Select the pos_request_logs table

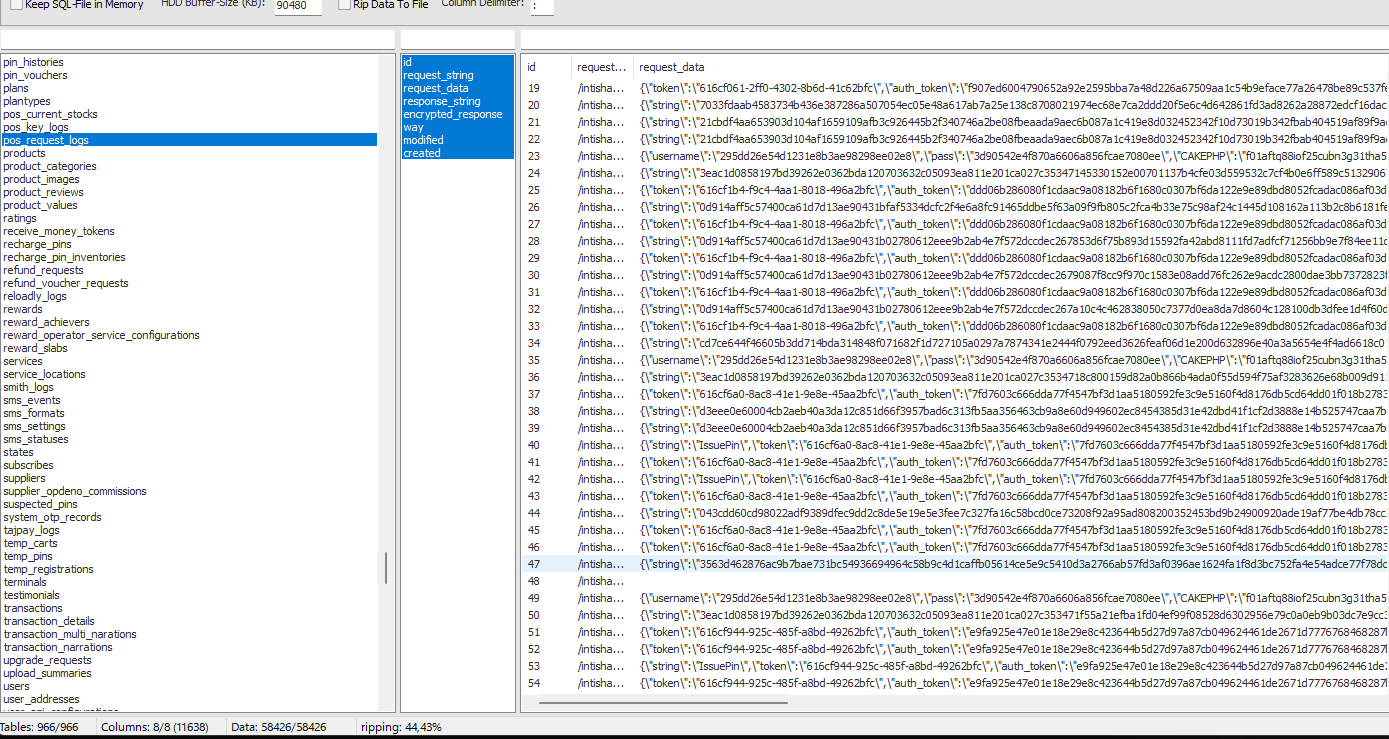tap(189, 140)
